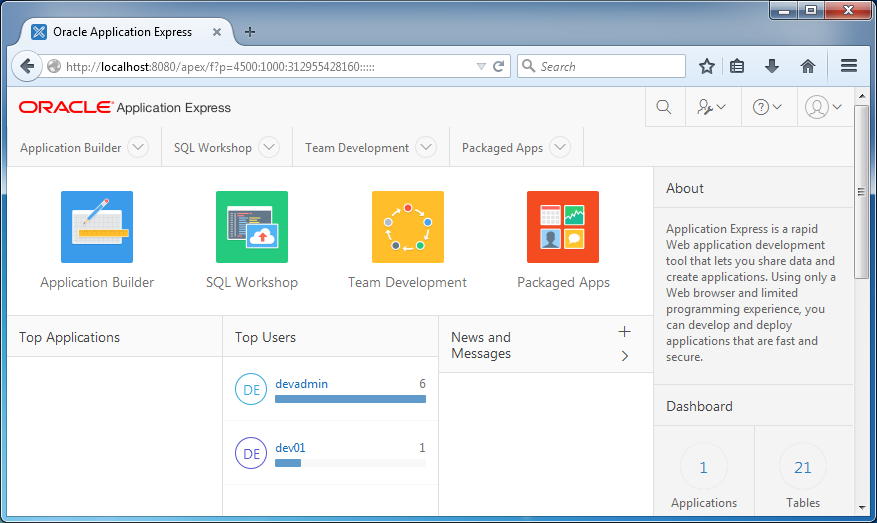Reload the page with refresh icon
The width and height of the screenshot is (877, 523).
(x=498, y=67)
